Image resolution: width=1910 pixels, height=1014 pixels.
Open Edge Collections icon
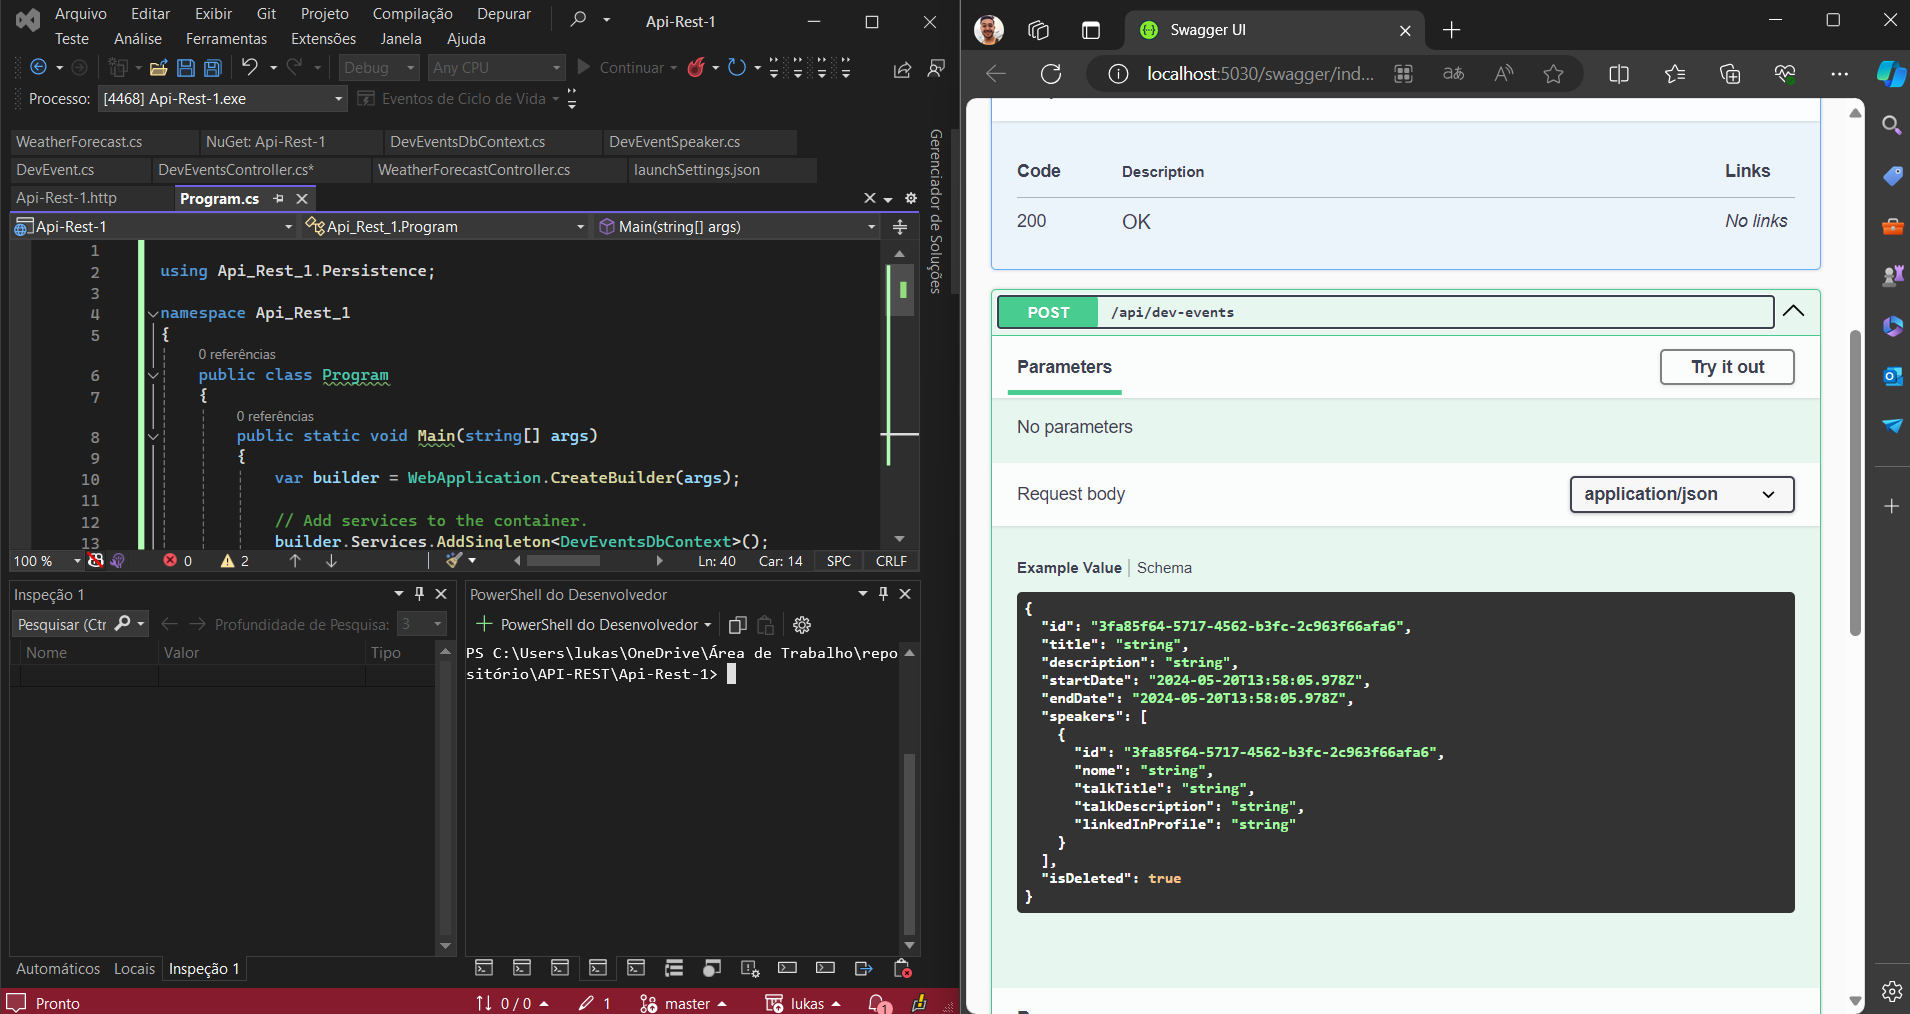coord(1730,74)
